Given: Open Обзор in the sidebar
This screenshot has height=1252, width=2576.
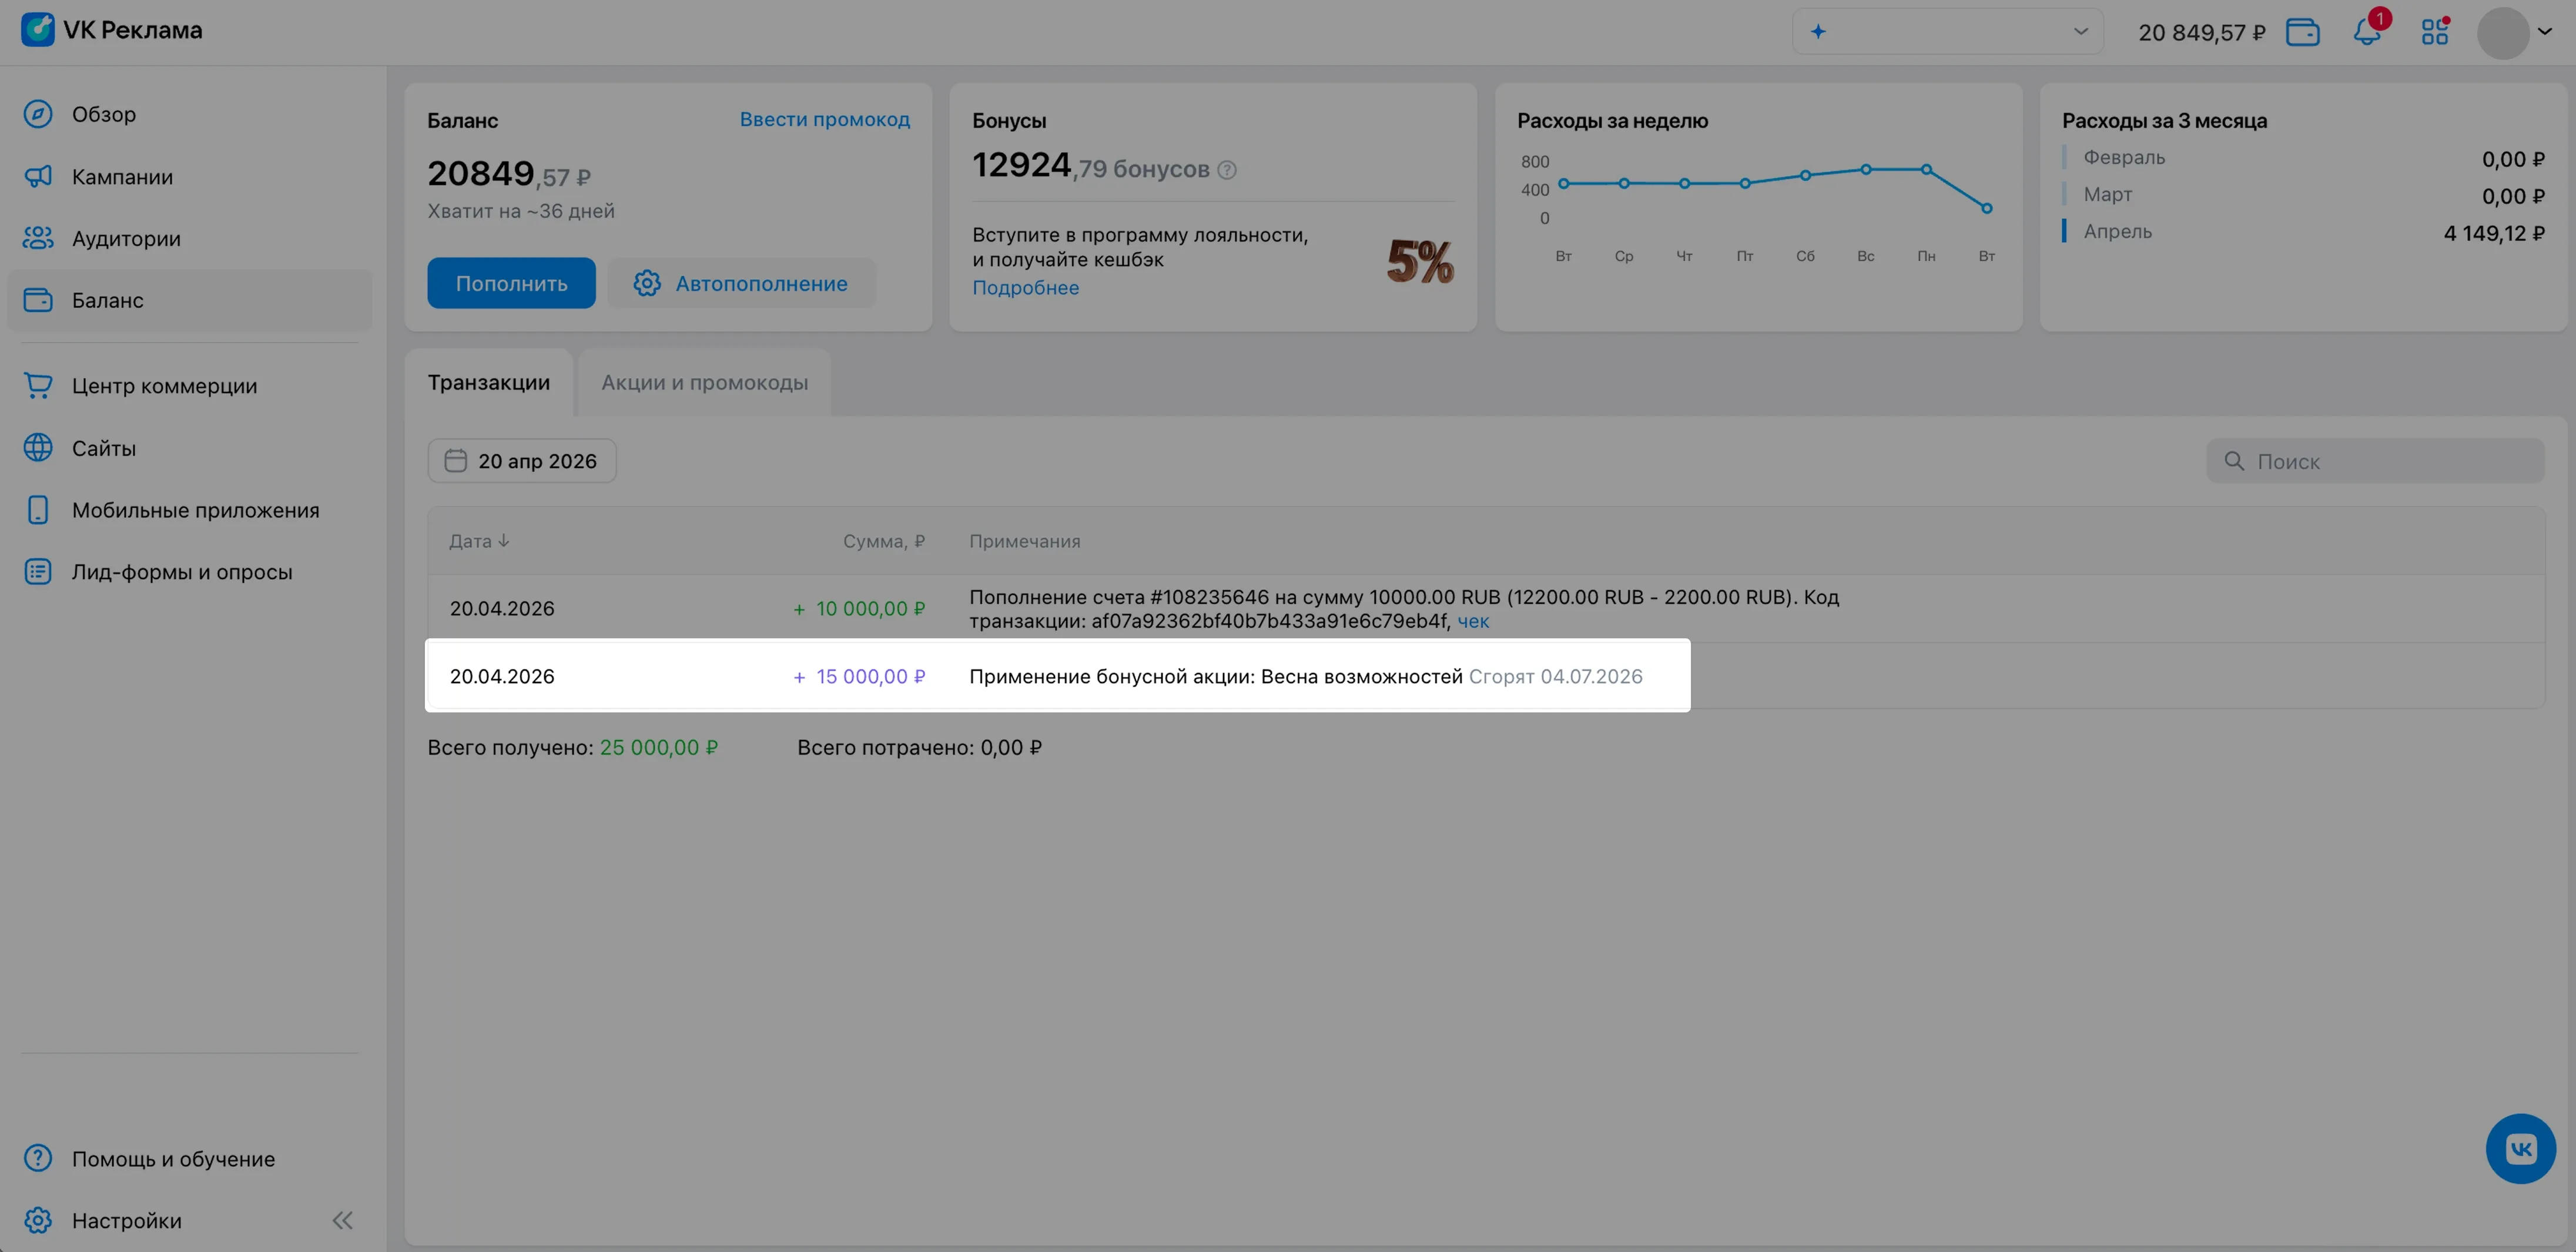Looking at the screenshot, I should 190,114.
